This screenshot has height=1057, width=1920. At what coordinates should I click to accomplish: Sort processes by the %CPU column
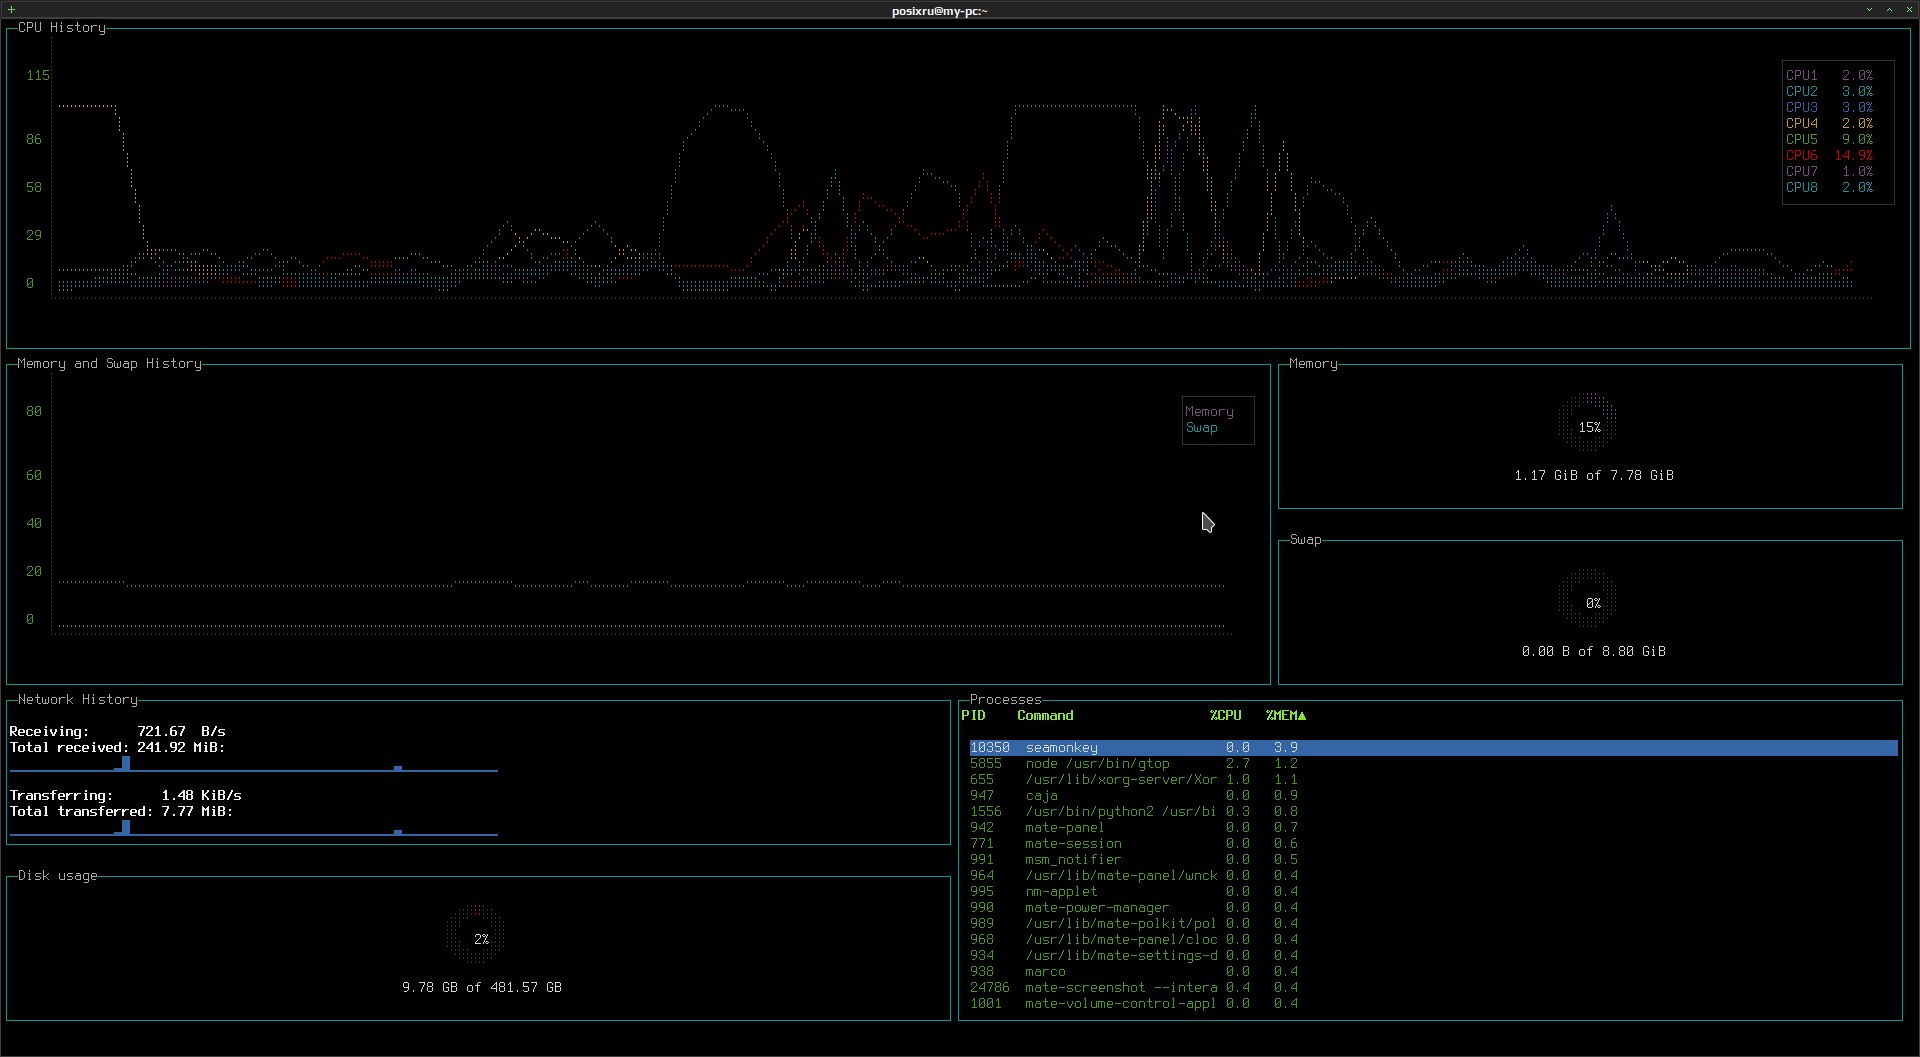(1225, 716)
